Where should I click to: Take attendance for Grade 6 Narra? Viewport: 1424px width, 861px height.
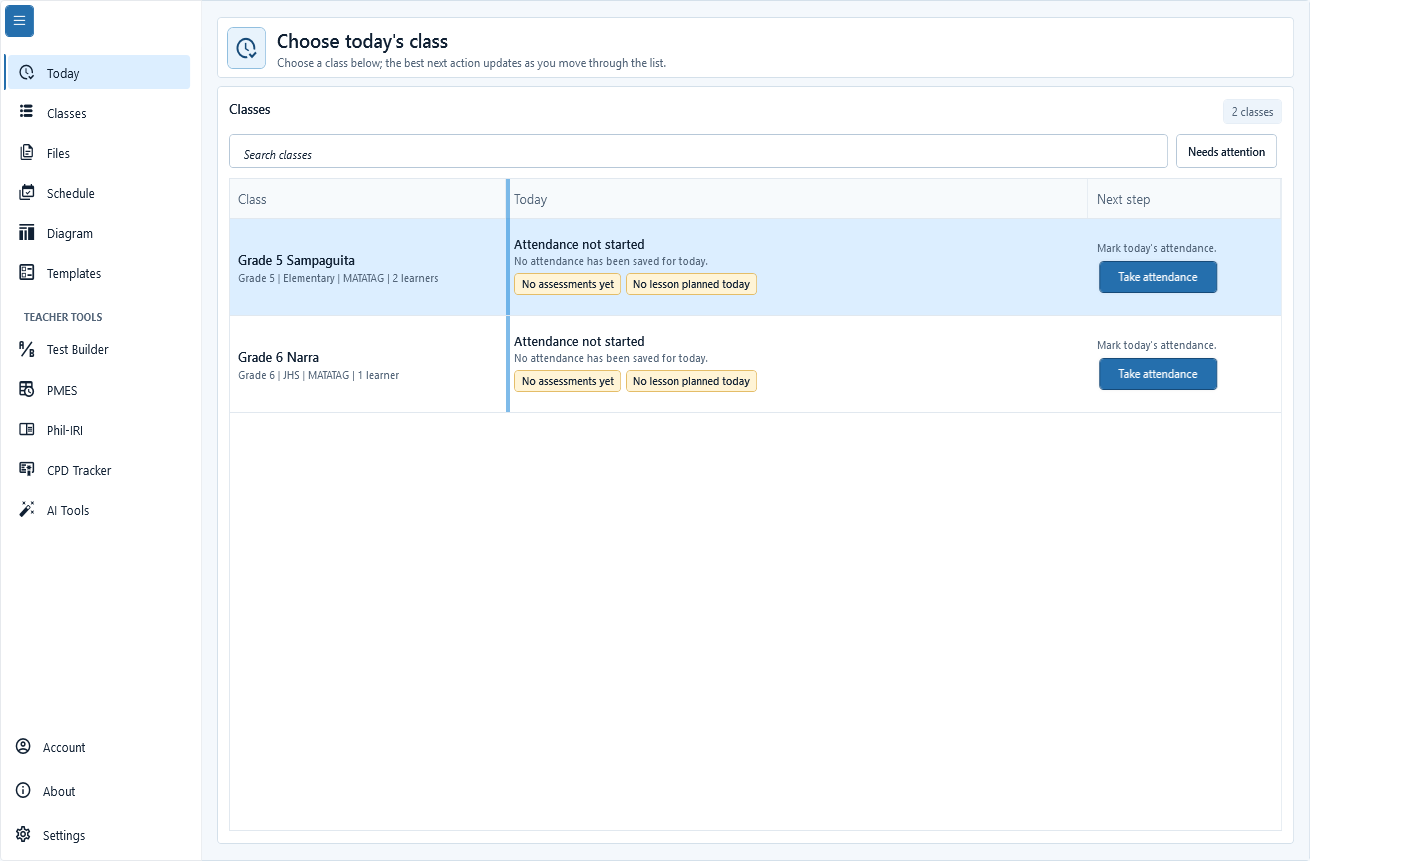tap(1158, 374)
